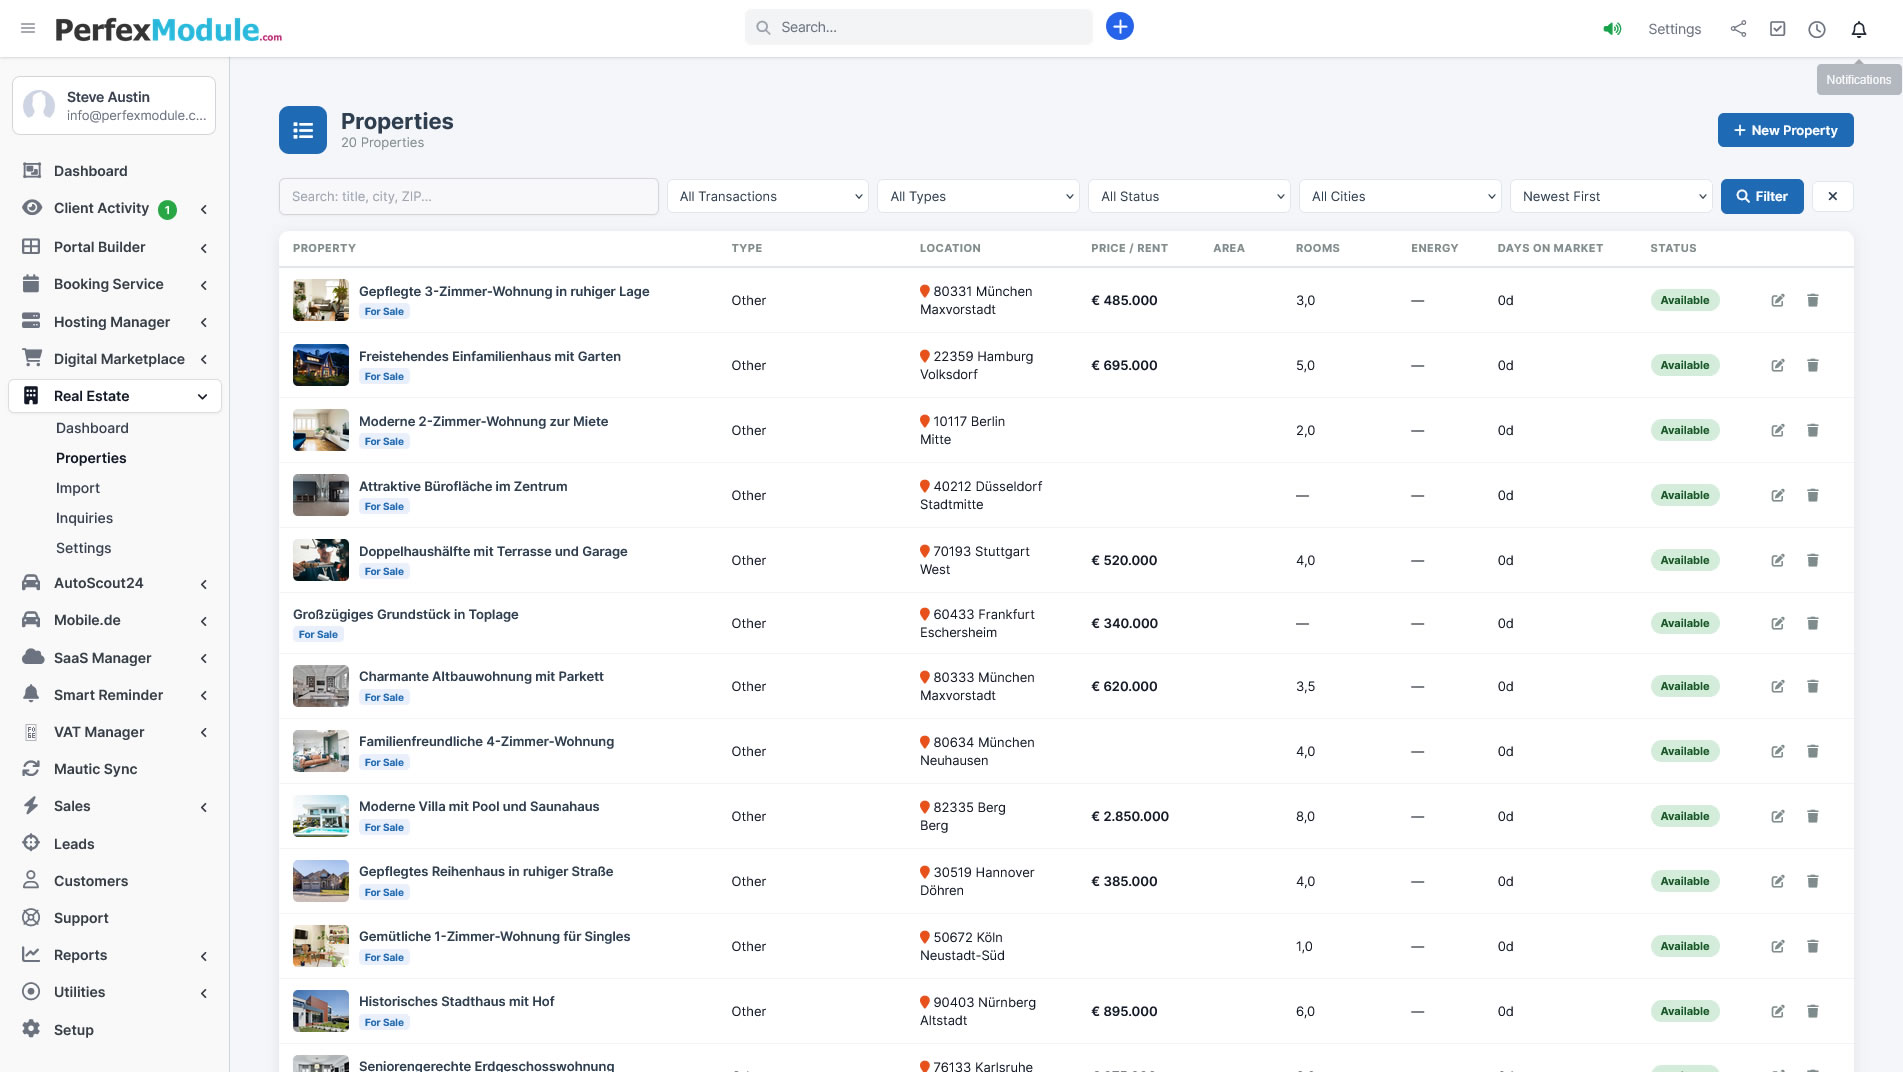Go to Customers in the sidebar
Image resolution: width=1903 pixels, height=1072 pixels.
click(91, 881)
